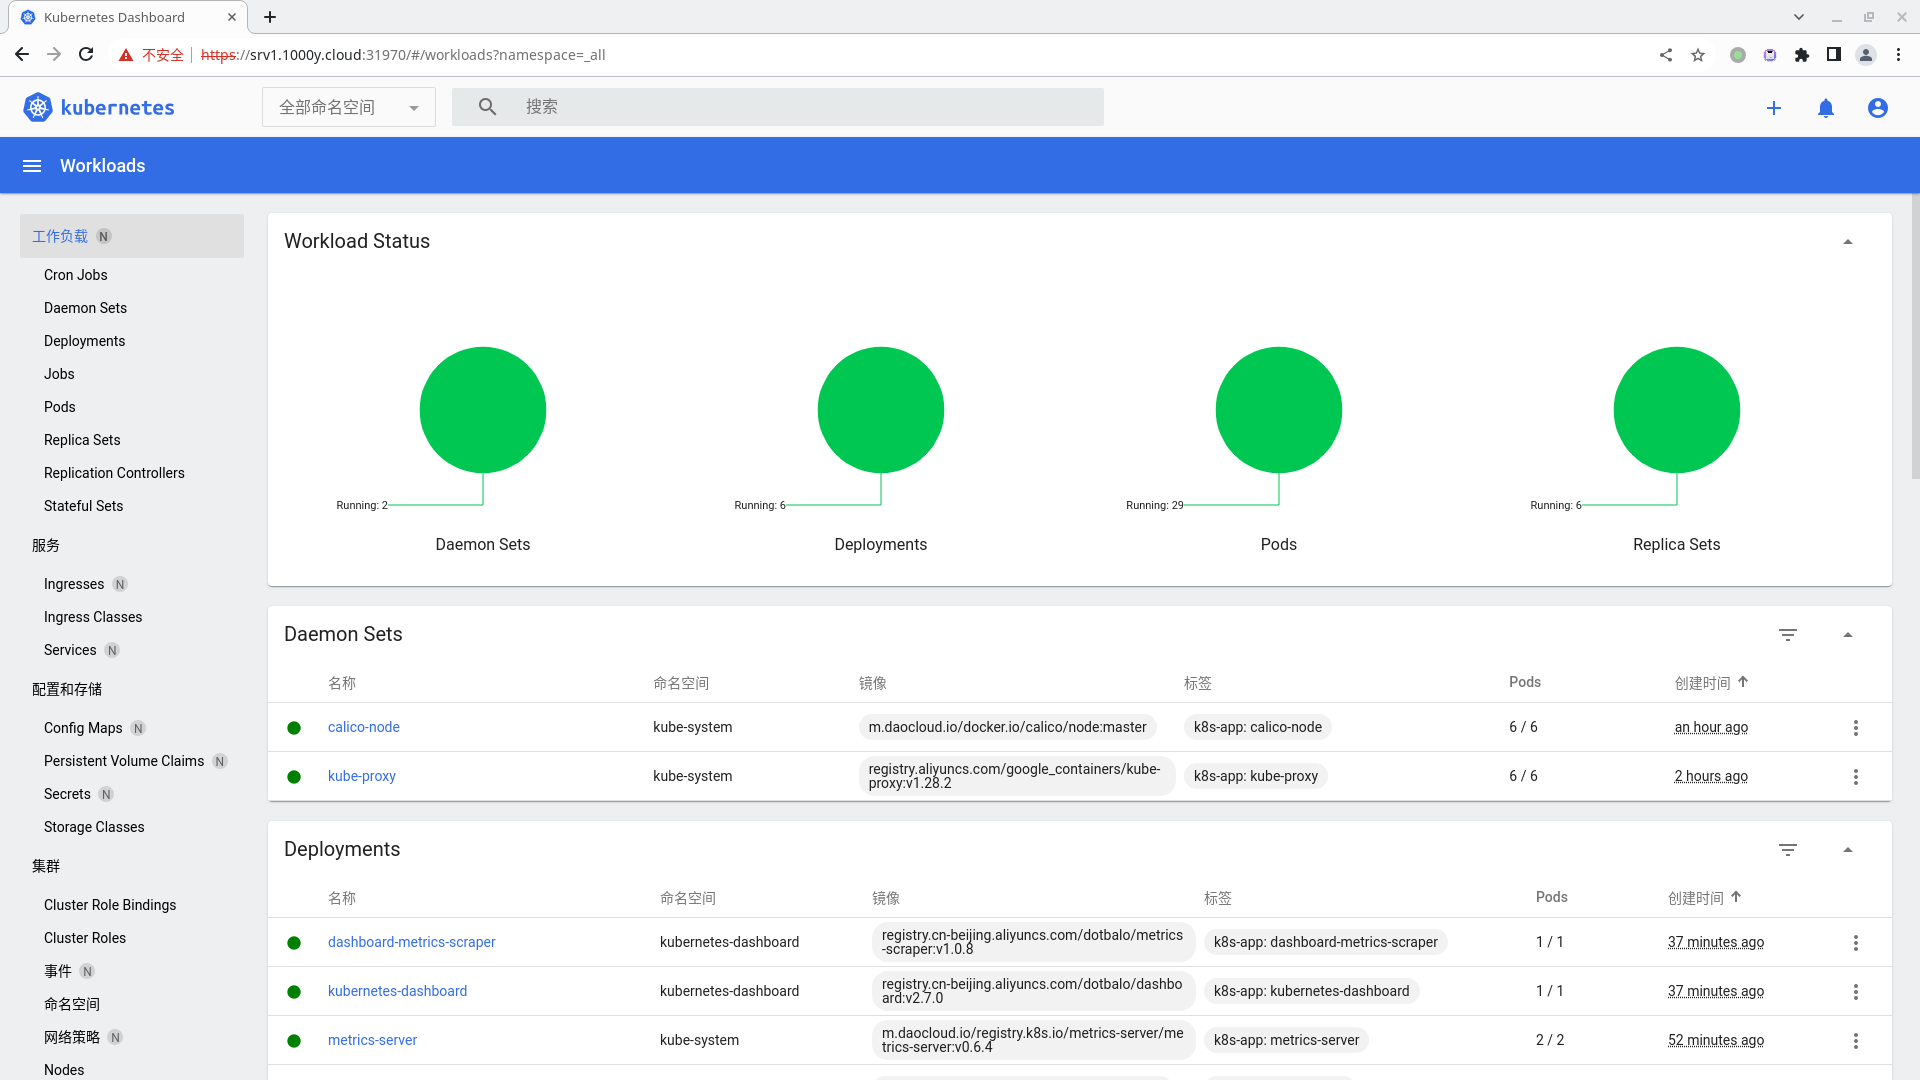Open calico-node daemon set link

(x=364, y=727)
